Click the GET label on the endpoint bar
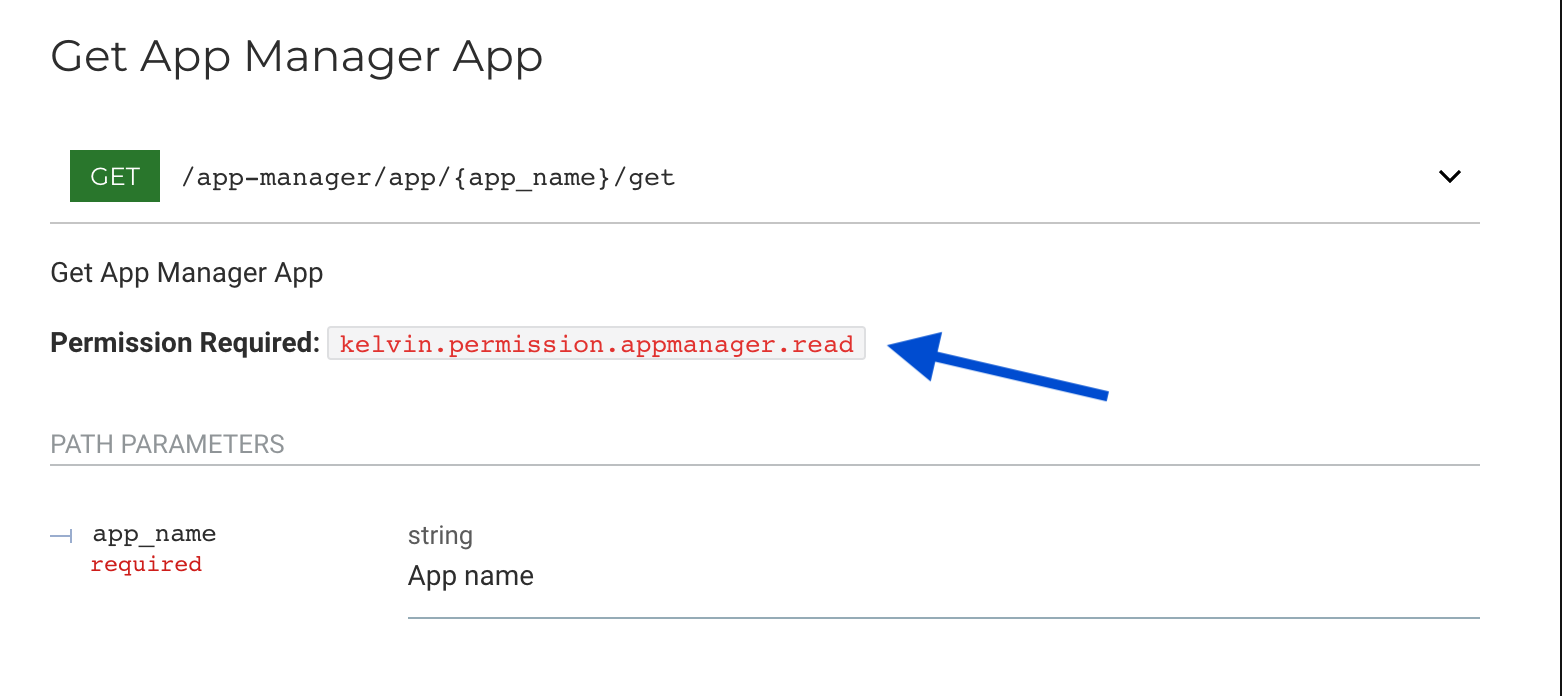This screenshot has height=696, width=1562. [x=114, y=176]
